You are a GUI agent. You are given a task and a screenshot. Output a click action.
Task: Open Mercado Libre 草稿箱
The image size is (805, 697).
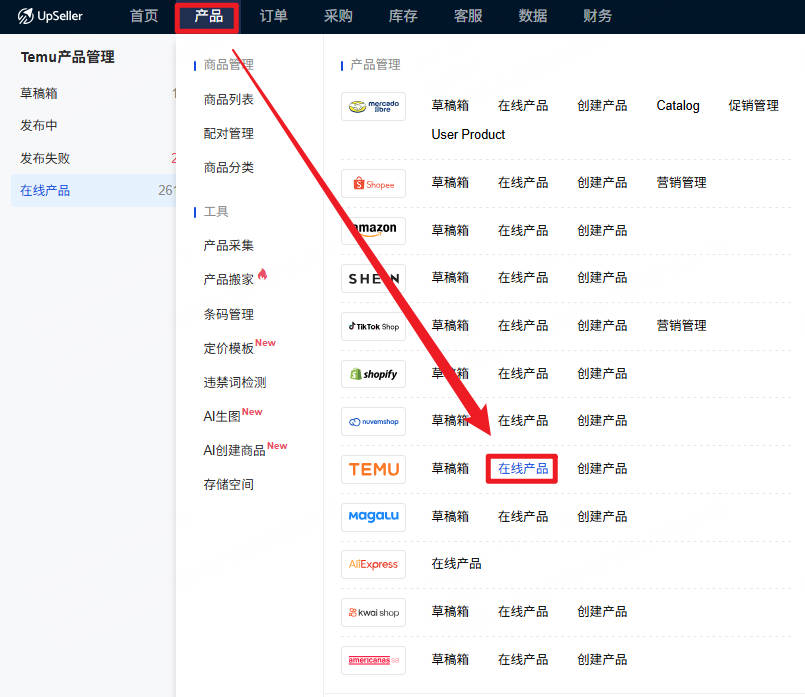point(450,106)
